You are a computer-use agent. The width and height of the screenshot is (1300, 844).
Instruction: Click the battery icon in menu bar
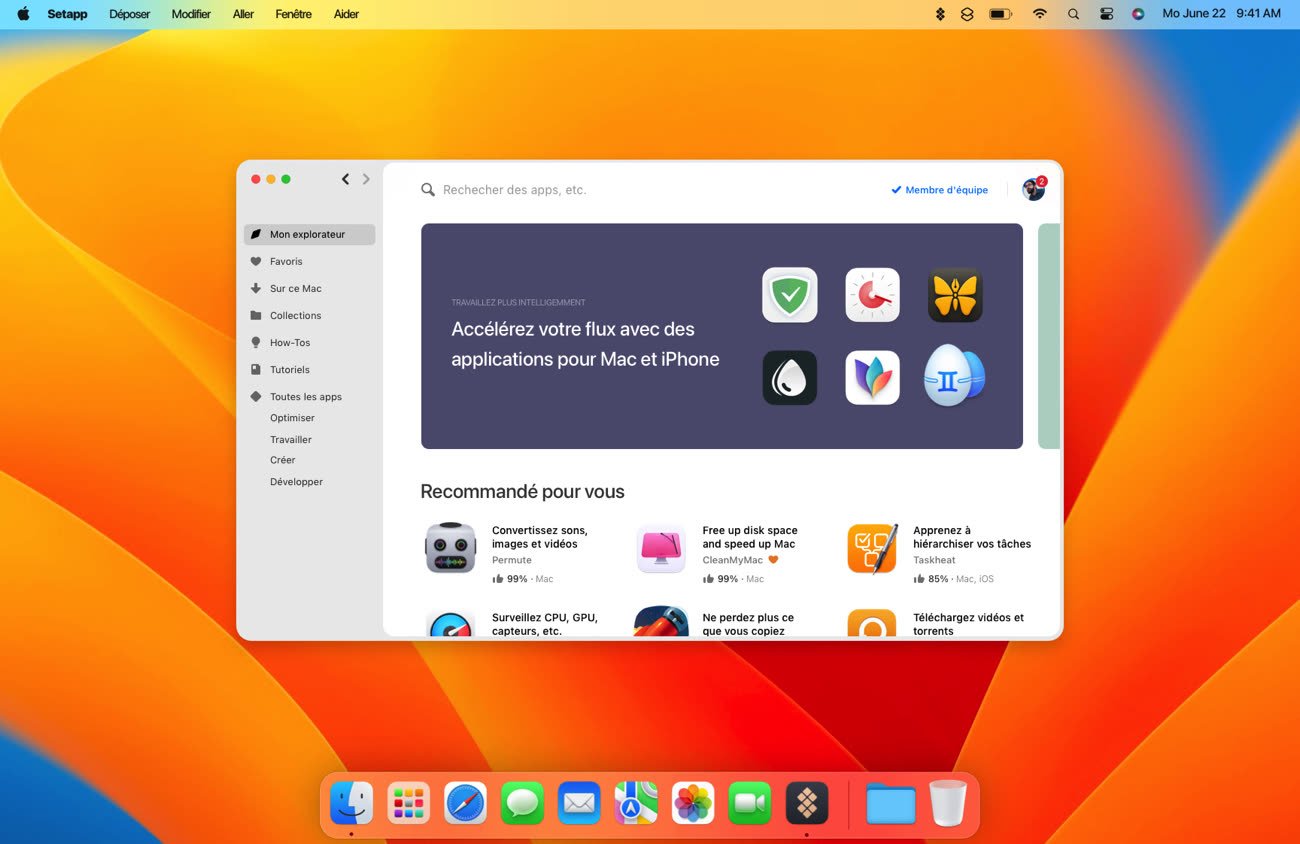tap(1000, 14)
